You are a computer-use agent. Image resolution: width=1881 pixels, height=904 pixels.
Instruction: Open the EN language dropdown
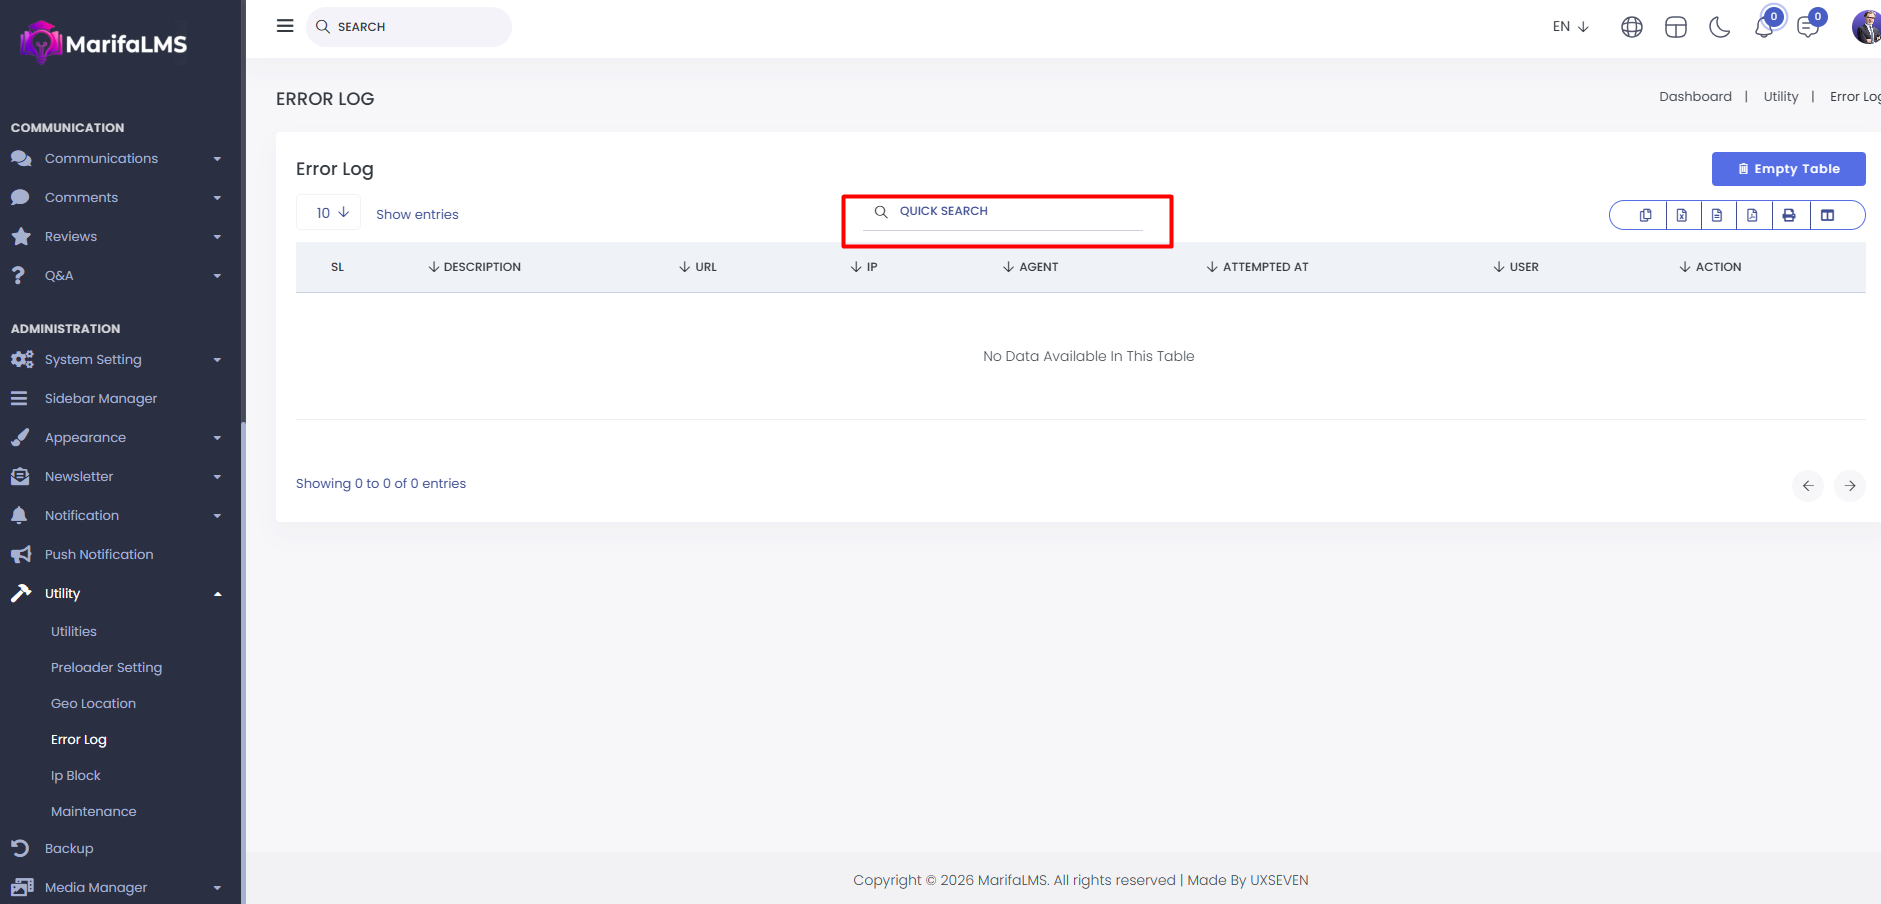pyautogui.click(x=1570, y=27)
